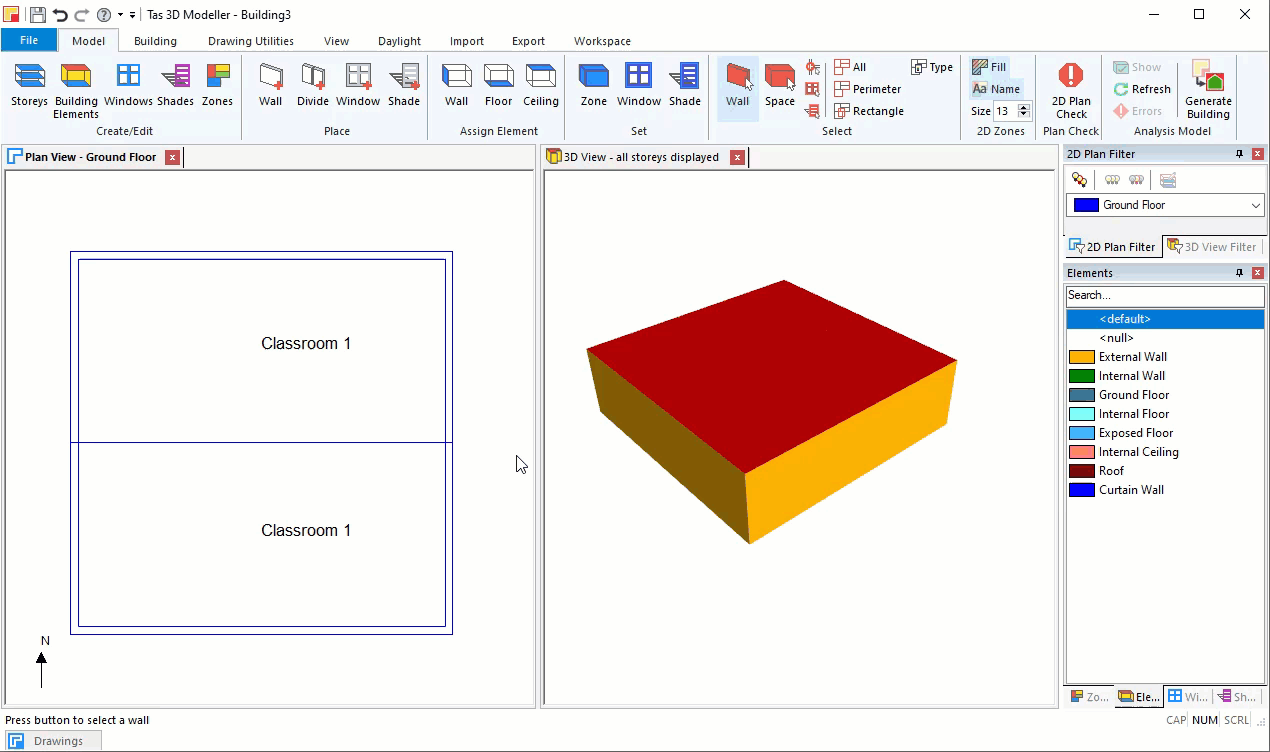Select the Divide placement tool
Image resolution: width=1270 pixels, height=752 pixels.
pos(313,85)
